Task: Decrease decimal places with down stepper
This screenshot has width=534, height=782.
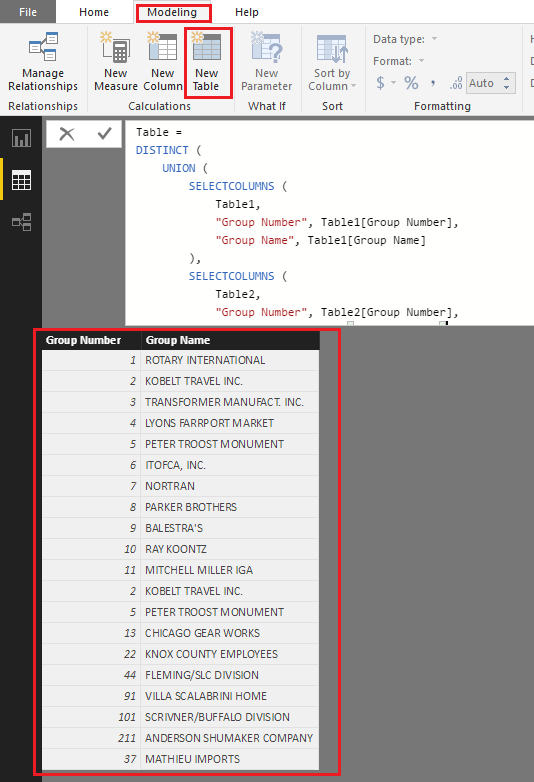Action: pyautogui.click(x=507, y=88)
